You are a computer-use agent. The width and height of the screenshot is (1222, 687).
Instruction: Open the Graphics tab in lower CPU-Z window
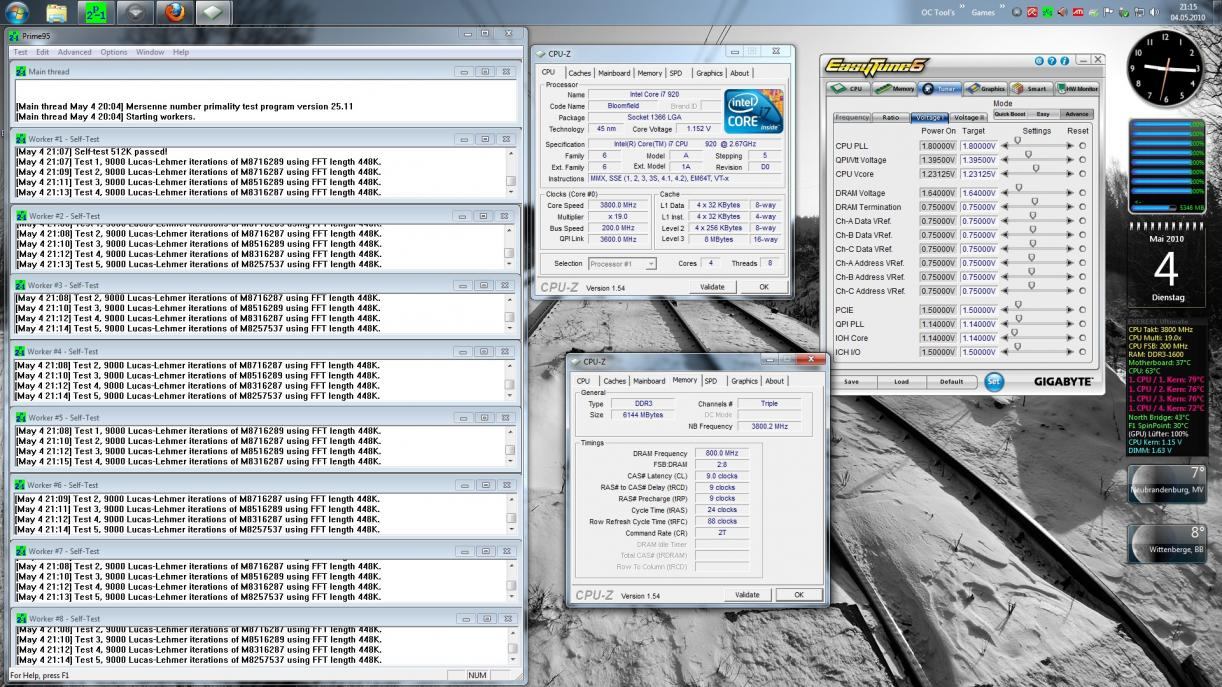pos(744,381)
